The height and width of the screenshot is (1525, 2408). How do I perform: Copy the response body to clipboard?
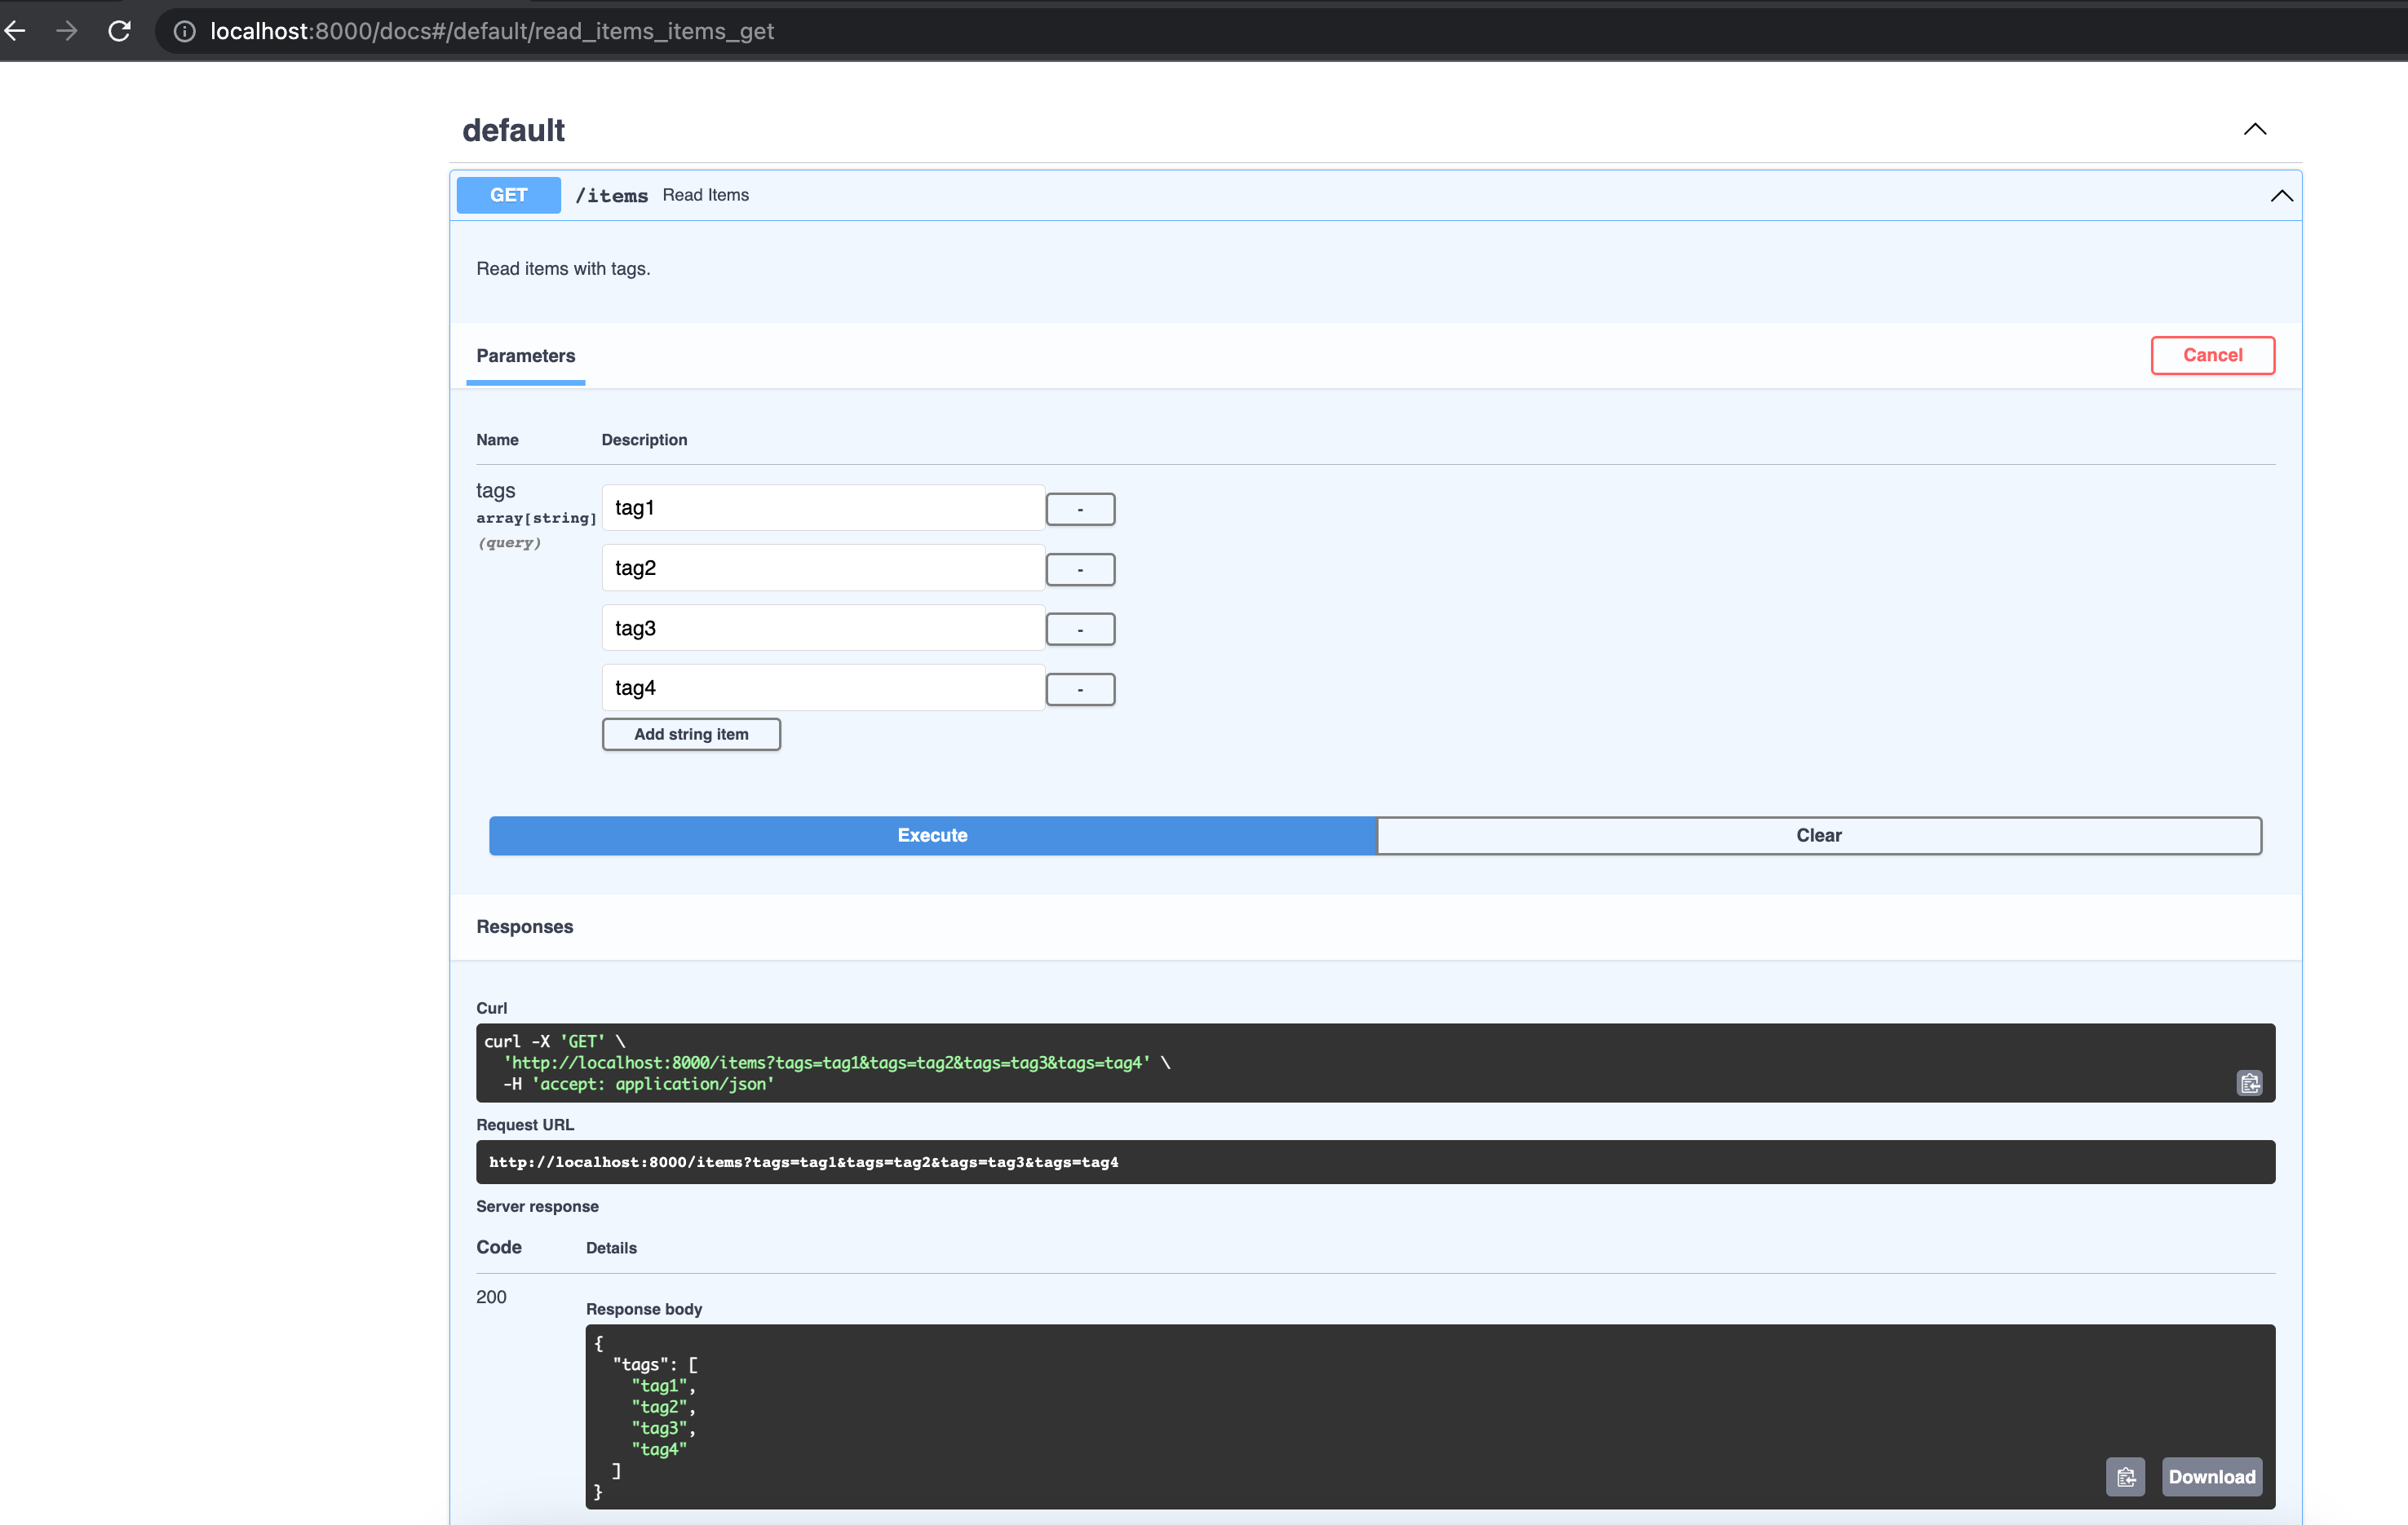[x=2125, y=1477]
